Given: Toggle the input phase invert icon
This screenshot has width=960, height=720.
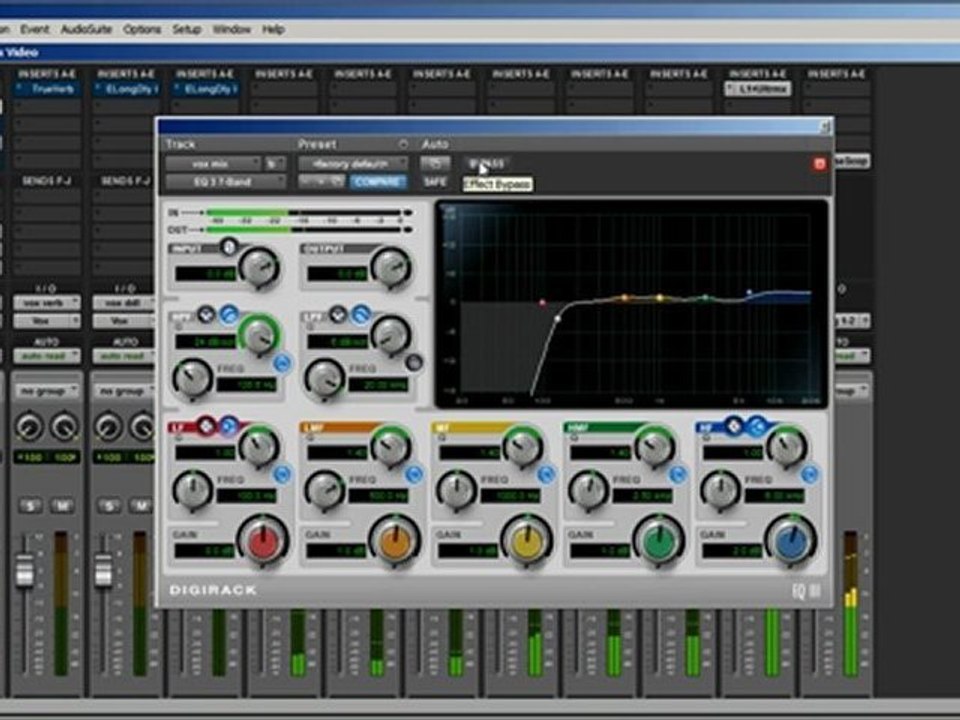Looking at the screenshot, I should pyautogui.click(x=228, y=247).
